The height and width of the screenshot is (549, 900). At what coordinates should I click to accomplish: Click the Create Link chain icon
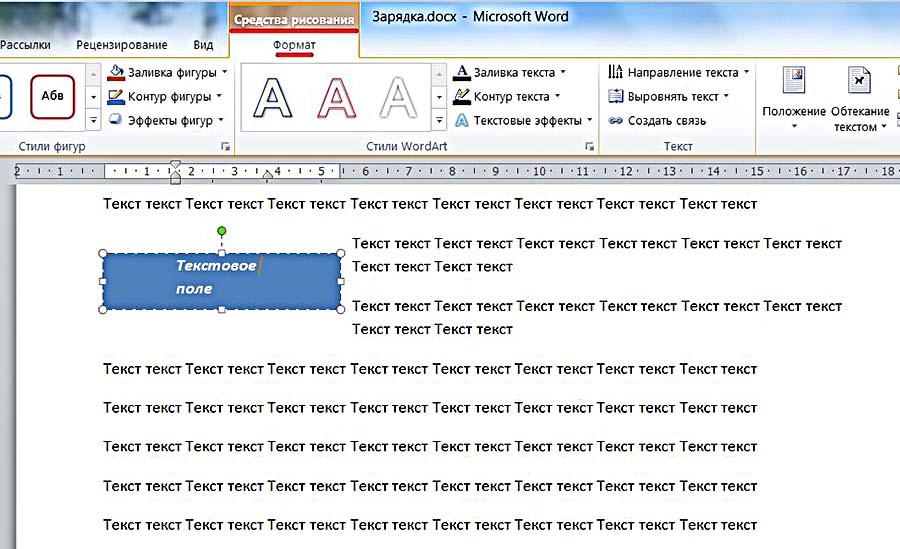(615, 121)
